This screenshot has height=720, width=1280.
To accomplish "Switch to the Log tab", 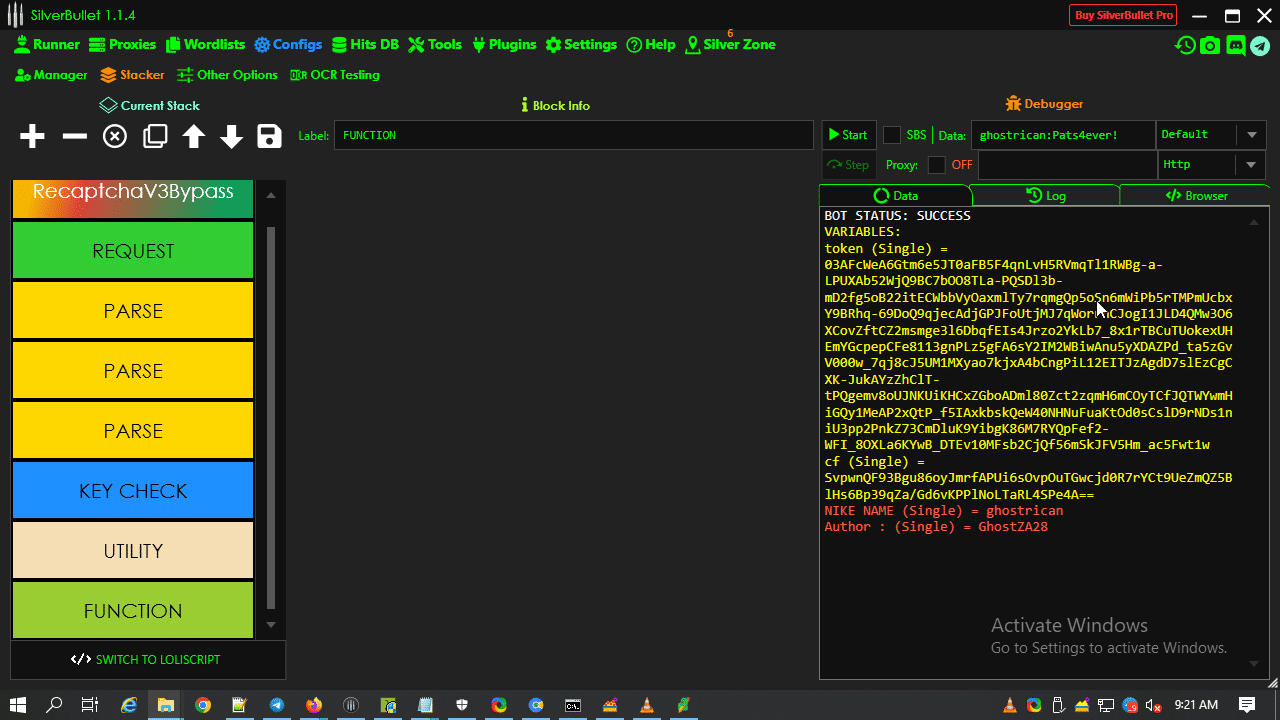I will tap(1045, 196).
